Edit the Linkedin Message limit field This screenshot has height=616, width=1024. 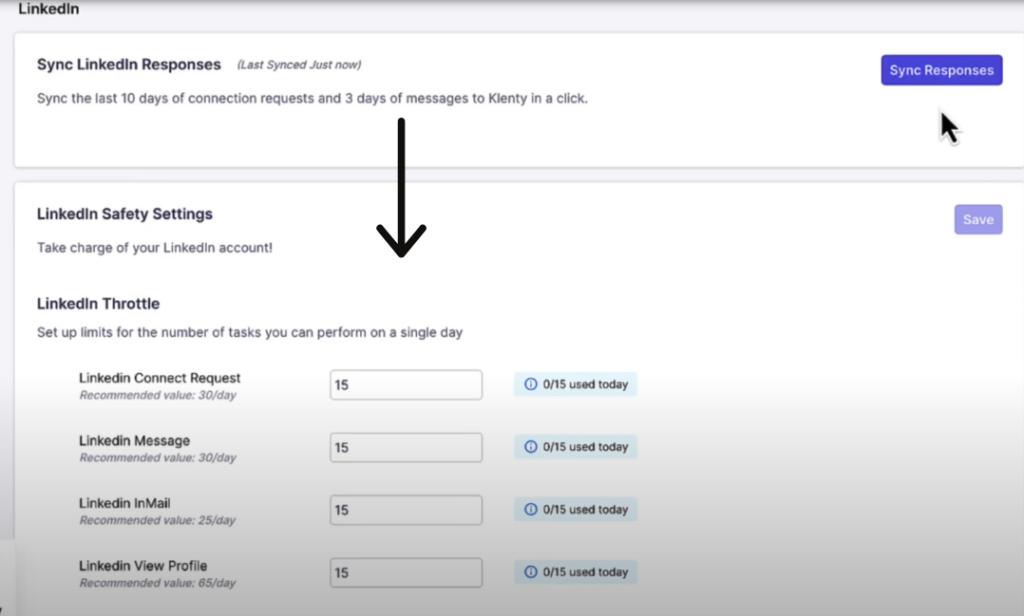pos(406,447)
